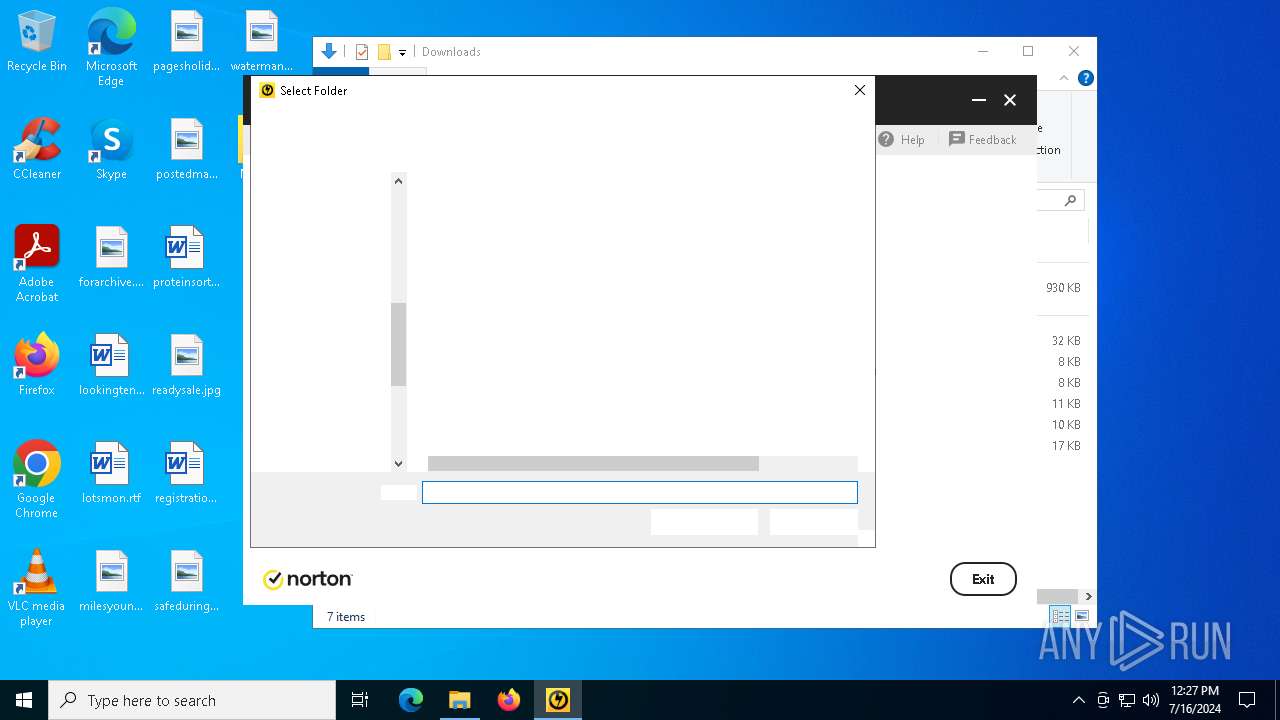Click the taskbar clock showing 12:27 PM

(x=1194, y=700)
